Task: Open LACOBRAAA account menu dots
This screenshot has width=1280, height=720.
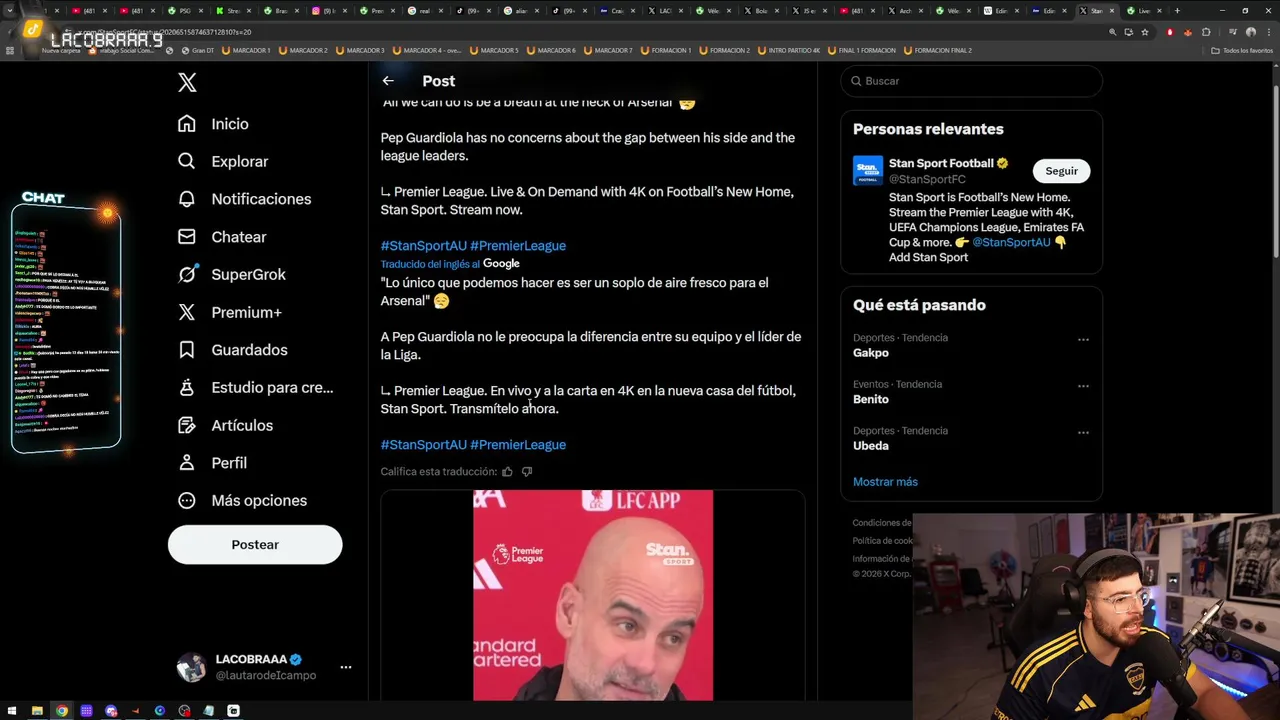Action: tap(346, 667)
